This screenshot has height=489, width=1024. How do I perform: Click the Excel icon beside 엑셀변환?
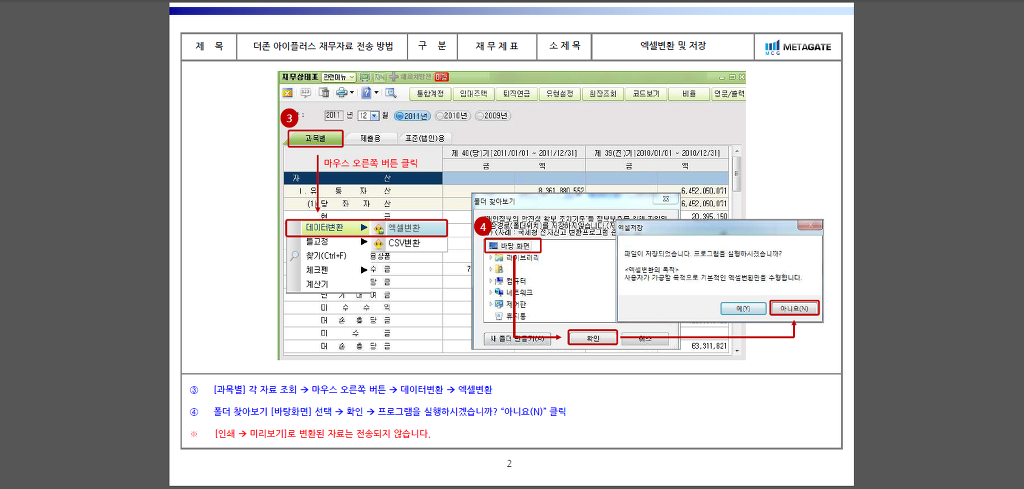tap(379, 229)
